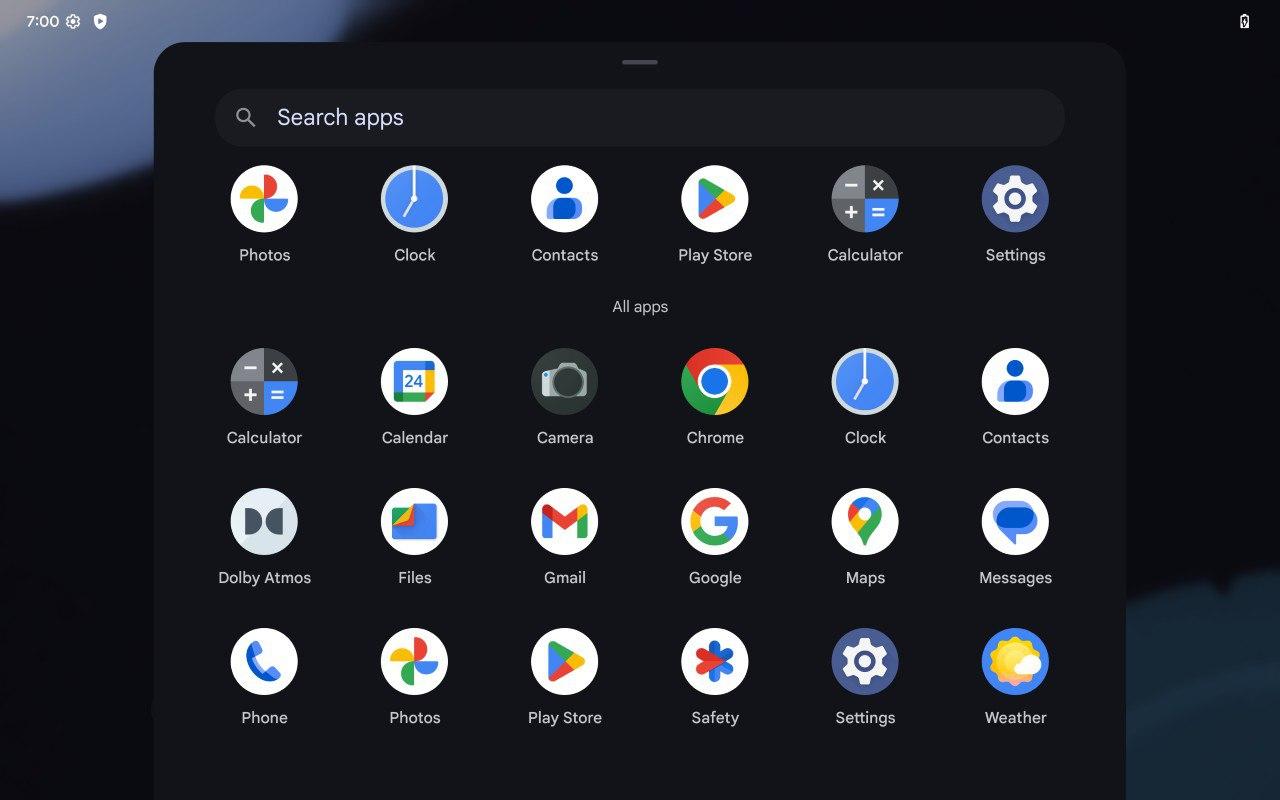Tap the settings gear in the status bar
Viewport: 1280px width, 800px height.
point(73,21)
